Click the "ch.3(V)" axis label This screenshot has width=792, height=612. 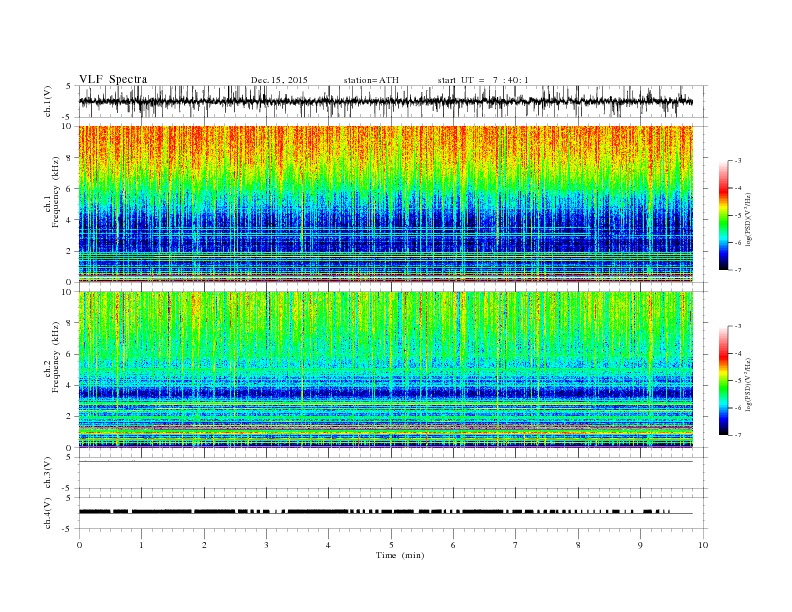48,473
